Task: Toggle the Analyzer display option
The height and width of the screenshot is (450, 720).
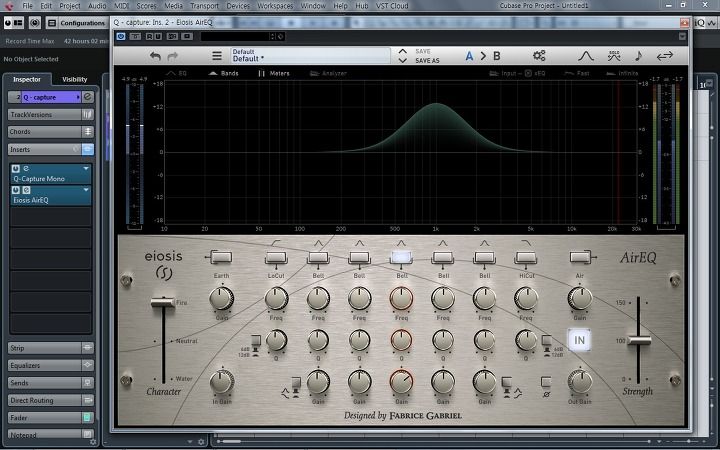Action: pyautogui.click(x=328, y=73)
